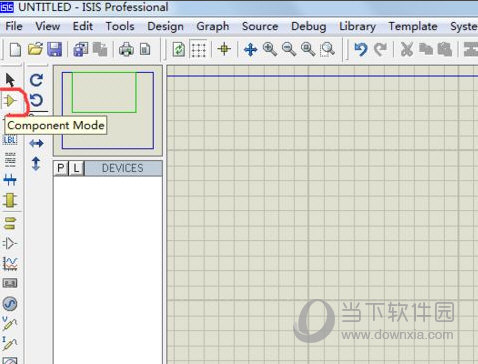Click the DEVICES selector header

pyautogui.click(x=123, y=168)
